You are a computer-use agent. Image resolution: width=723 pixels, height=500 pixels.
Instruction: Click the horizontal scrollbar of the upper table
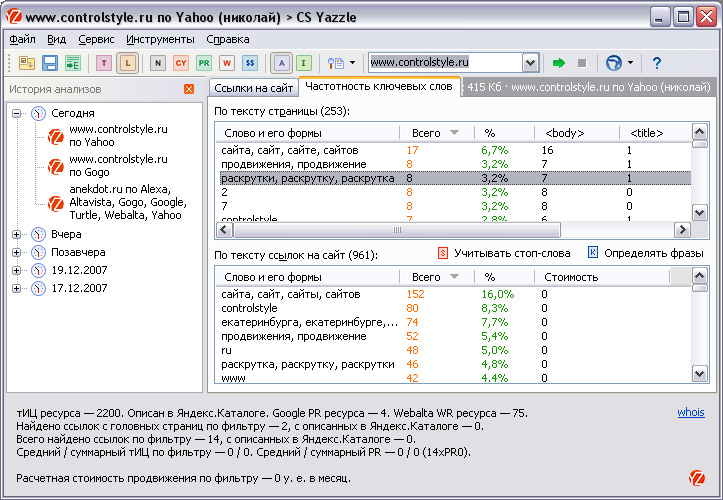[450, 231]
